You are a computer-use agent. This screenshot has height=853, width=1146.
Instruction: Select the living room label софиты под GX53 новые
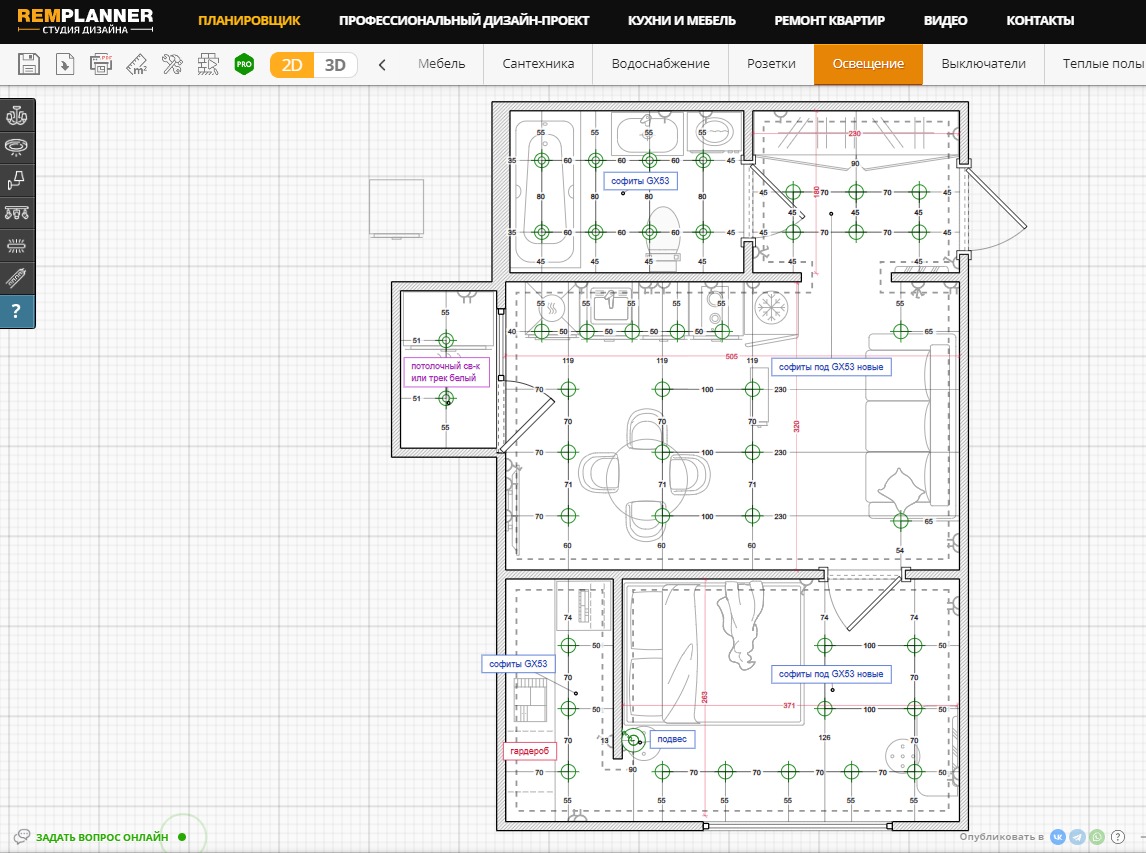(831, 367)
